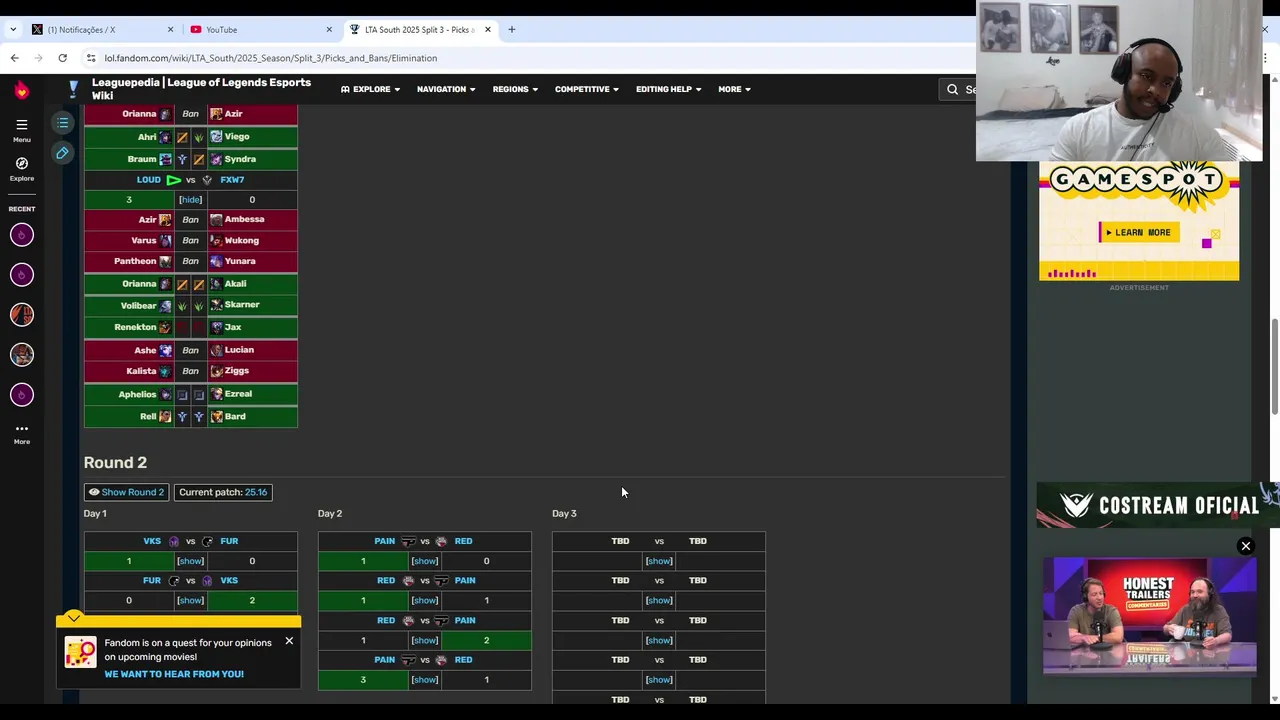Close the Honest Trailers floating video
The width and height of the screenshot is (1280, 720).
(x=1246, y=546)
